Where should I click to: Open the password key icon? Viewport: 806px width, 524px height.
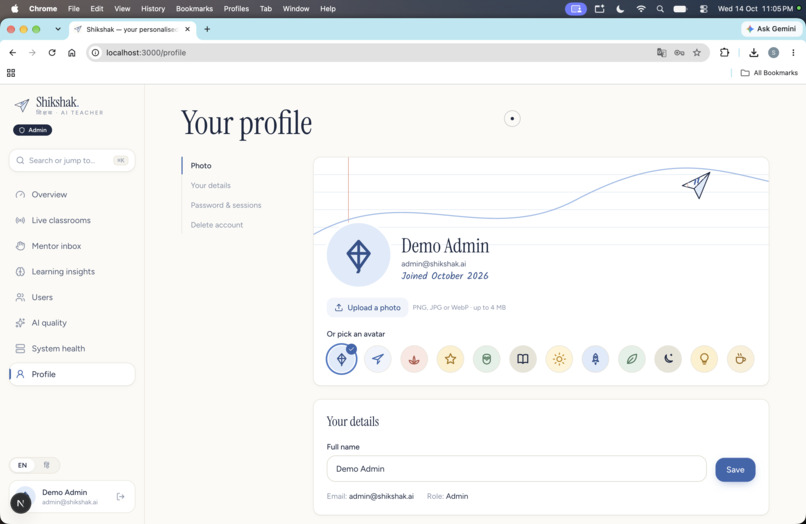(679, 52)
